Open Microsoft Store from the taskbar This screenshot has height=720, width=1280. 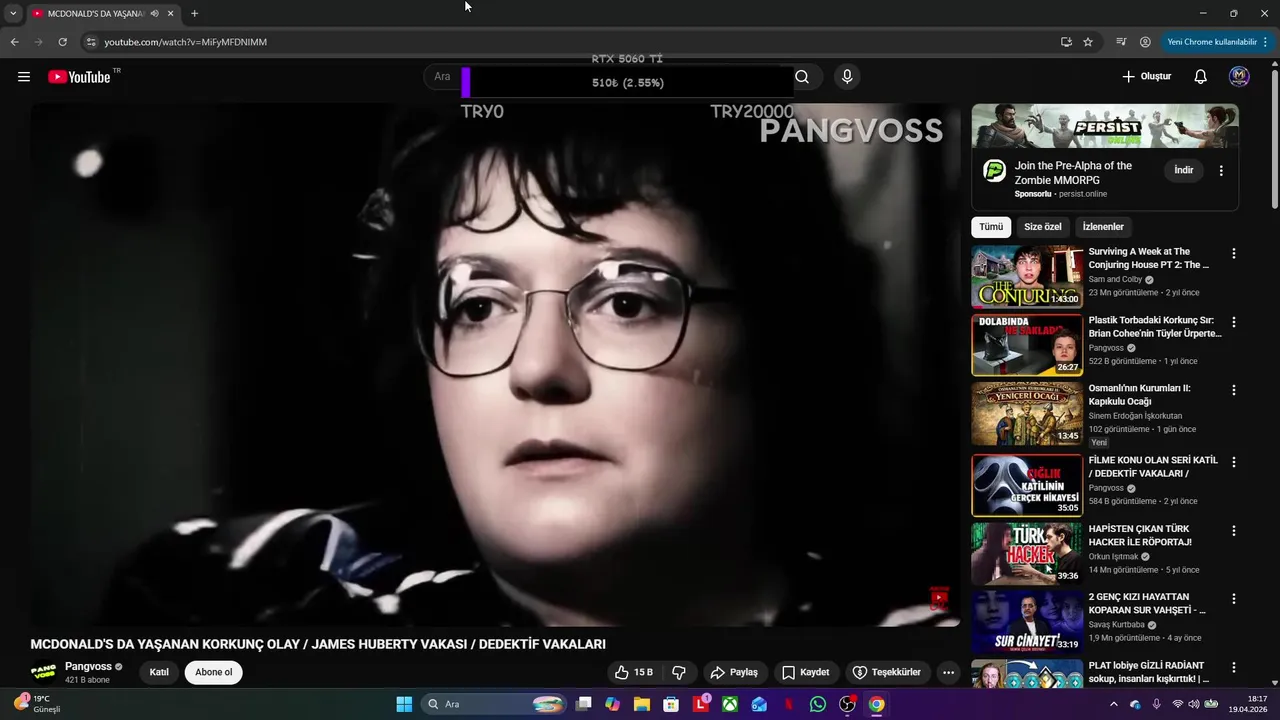point(671,704)
